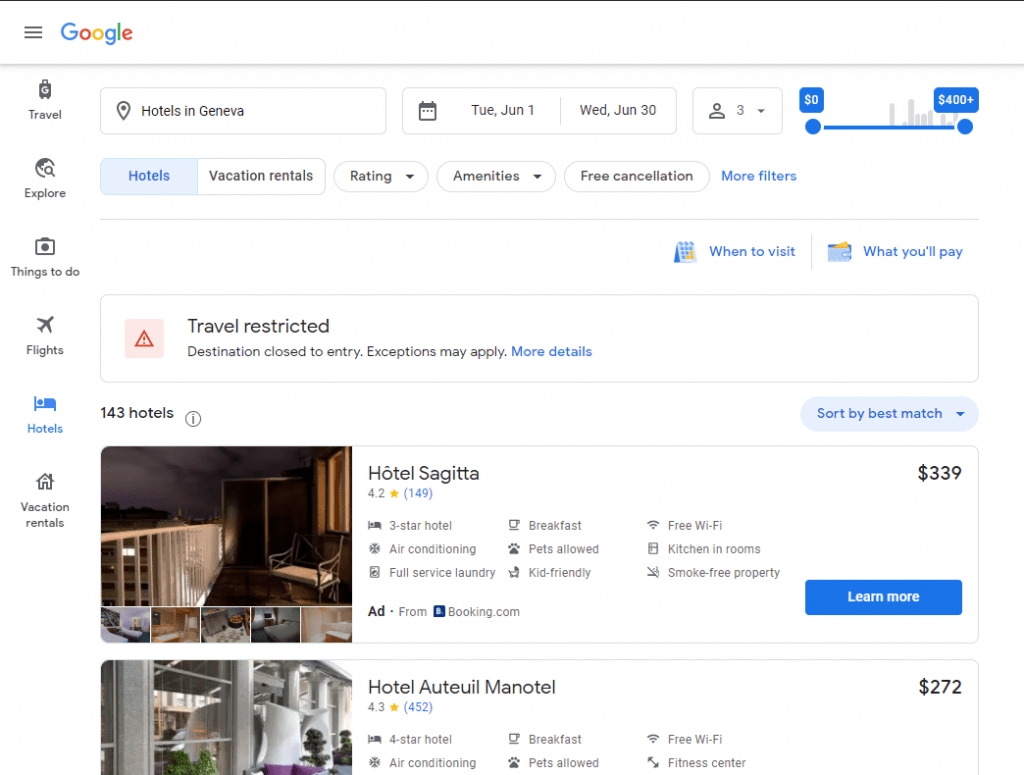Click the Wed, Jun 30 check-out date
The width and height of the screenshot is (1024, 775).
click(618, 110)
